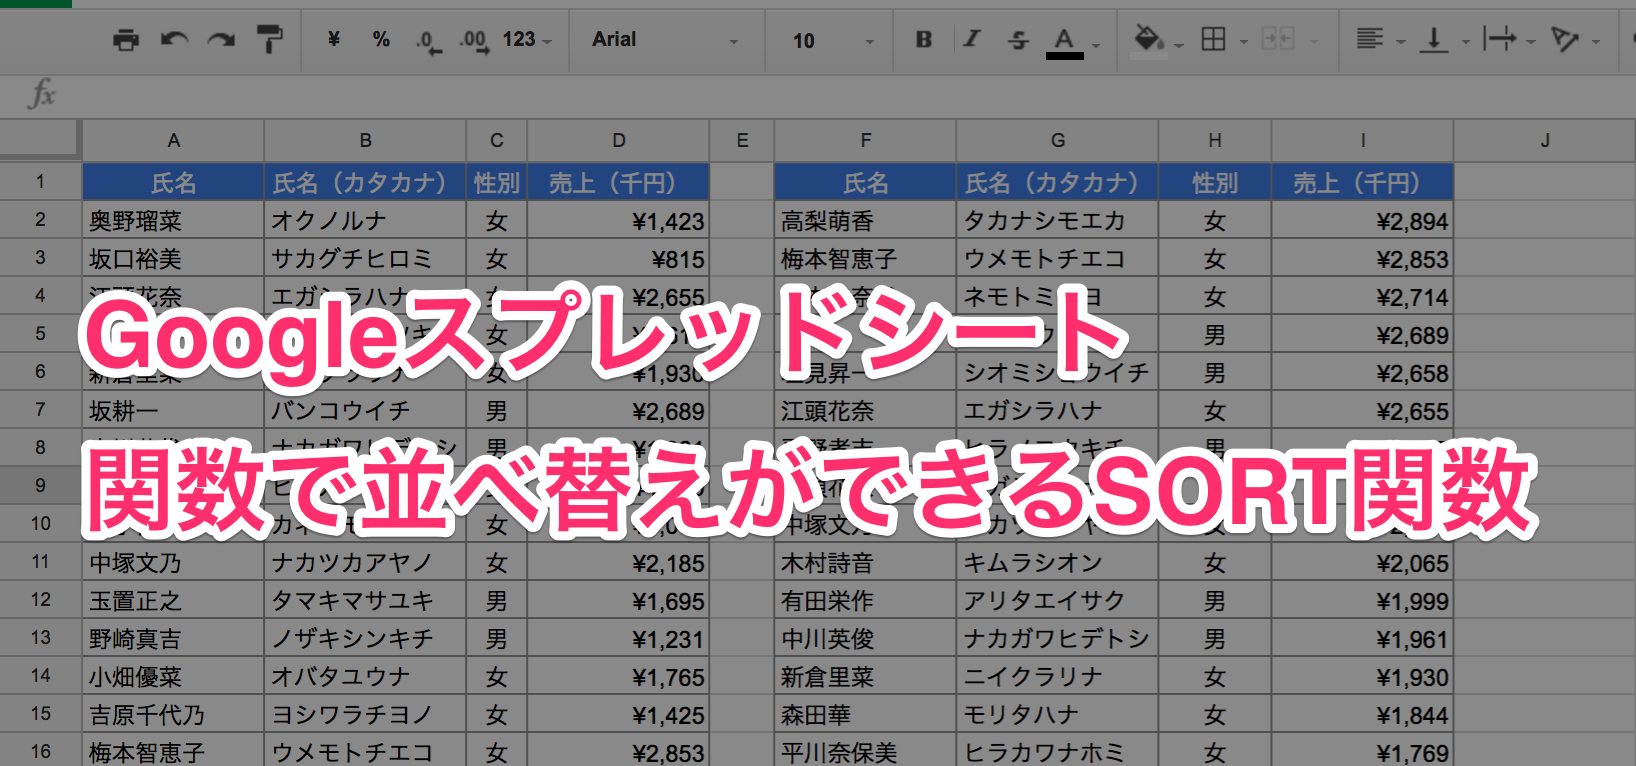
Task: Decrease decimal places
Action: (428, 41)
